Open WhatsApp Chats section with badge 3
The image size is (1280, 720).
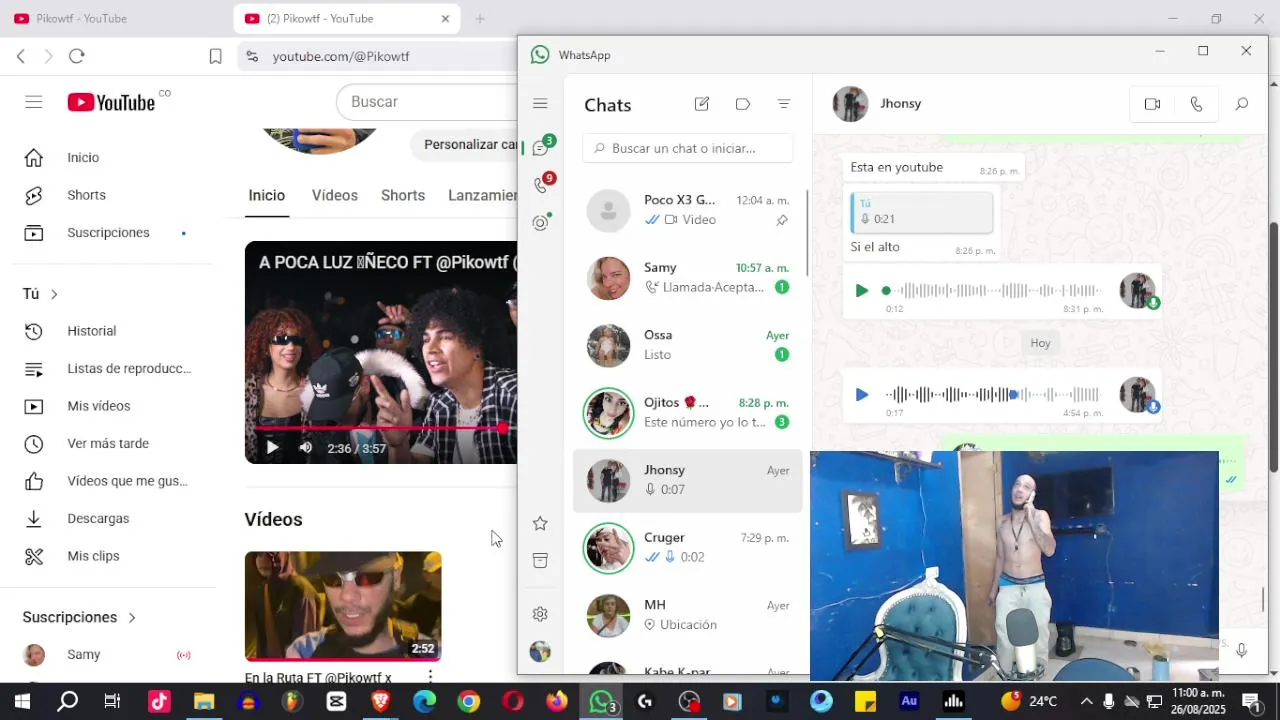point(540,148)
